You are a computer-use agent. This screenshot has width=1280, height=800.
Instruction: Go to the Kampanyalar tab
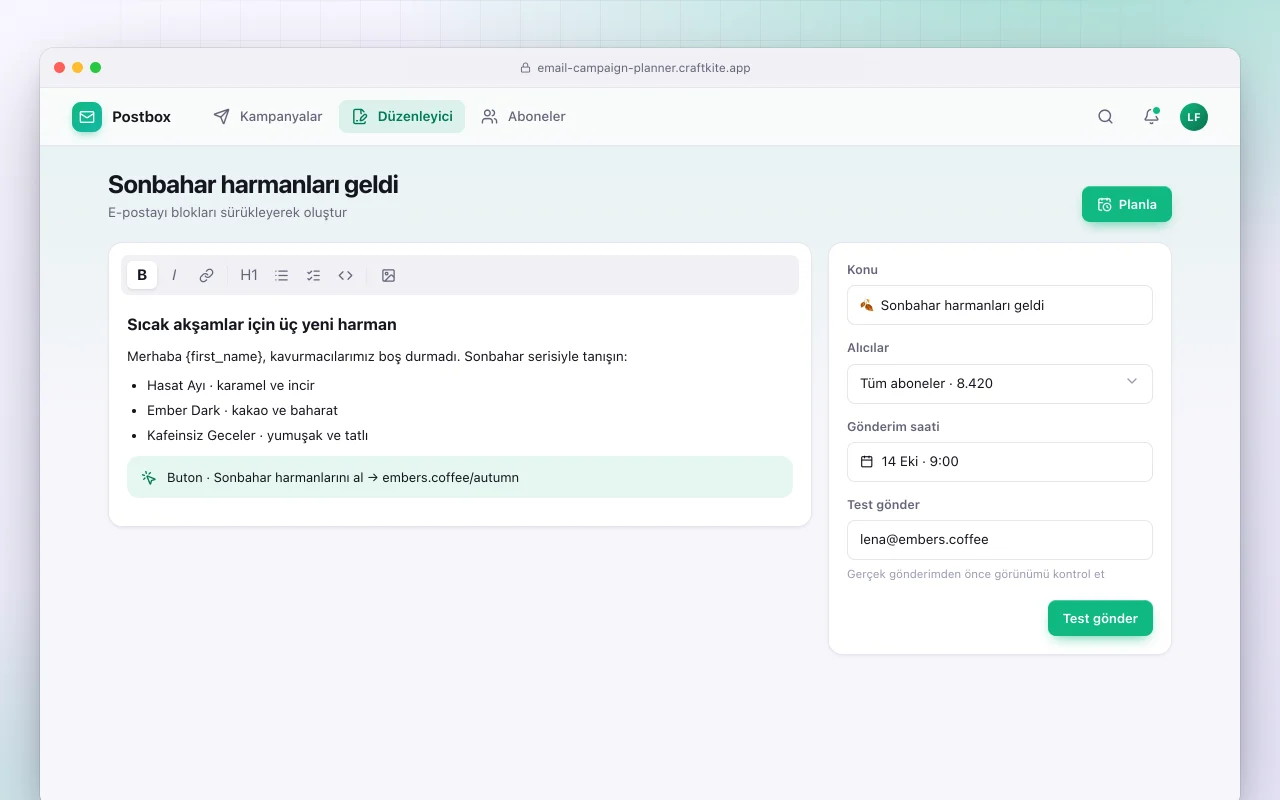pyautogui.click(x=268, y=116)
